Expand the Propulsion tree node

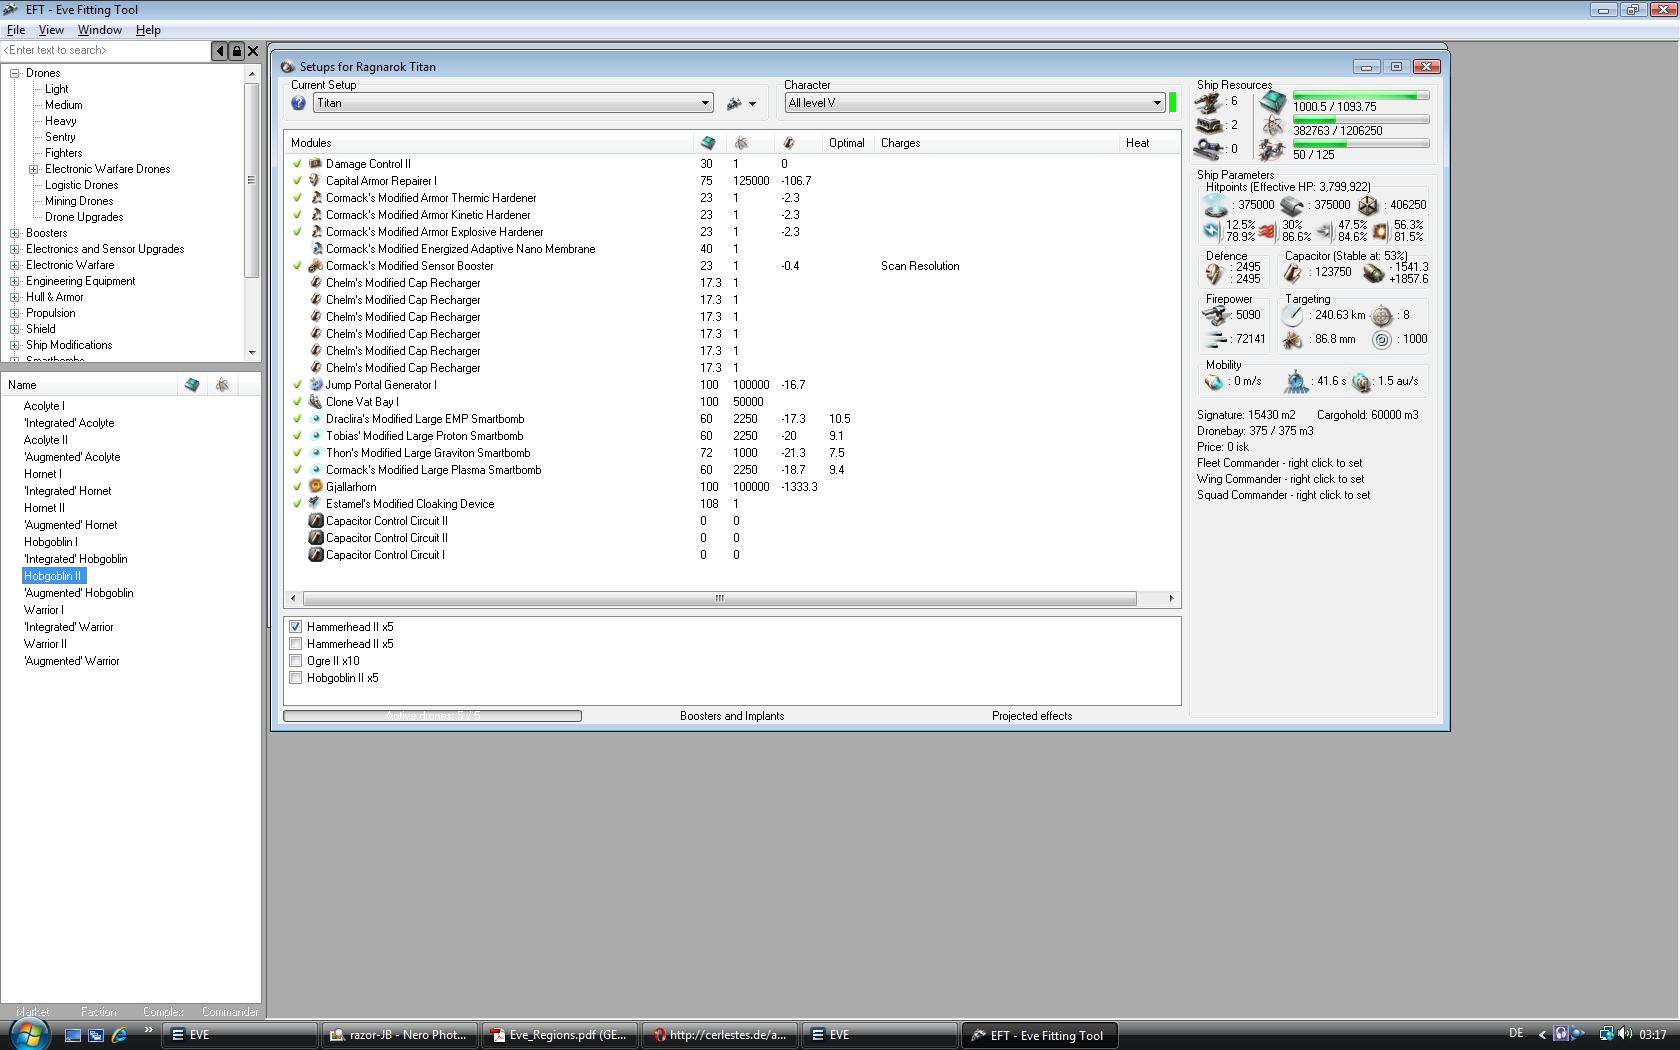point(15,313)
